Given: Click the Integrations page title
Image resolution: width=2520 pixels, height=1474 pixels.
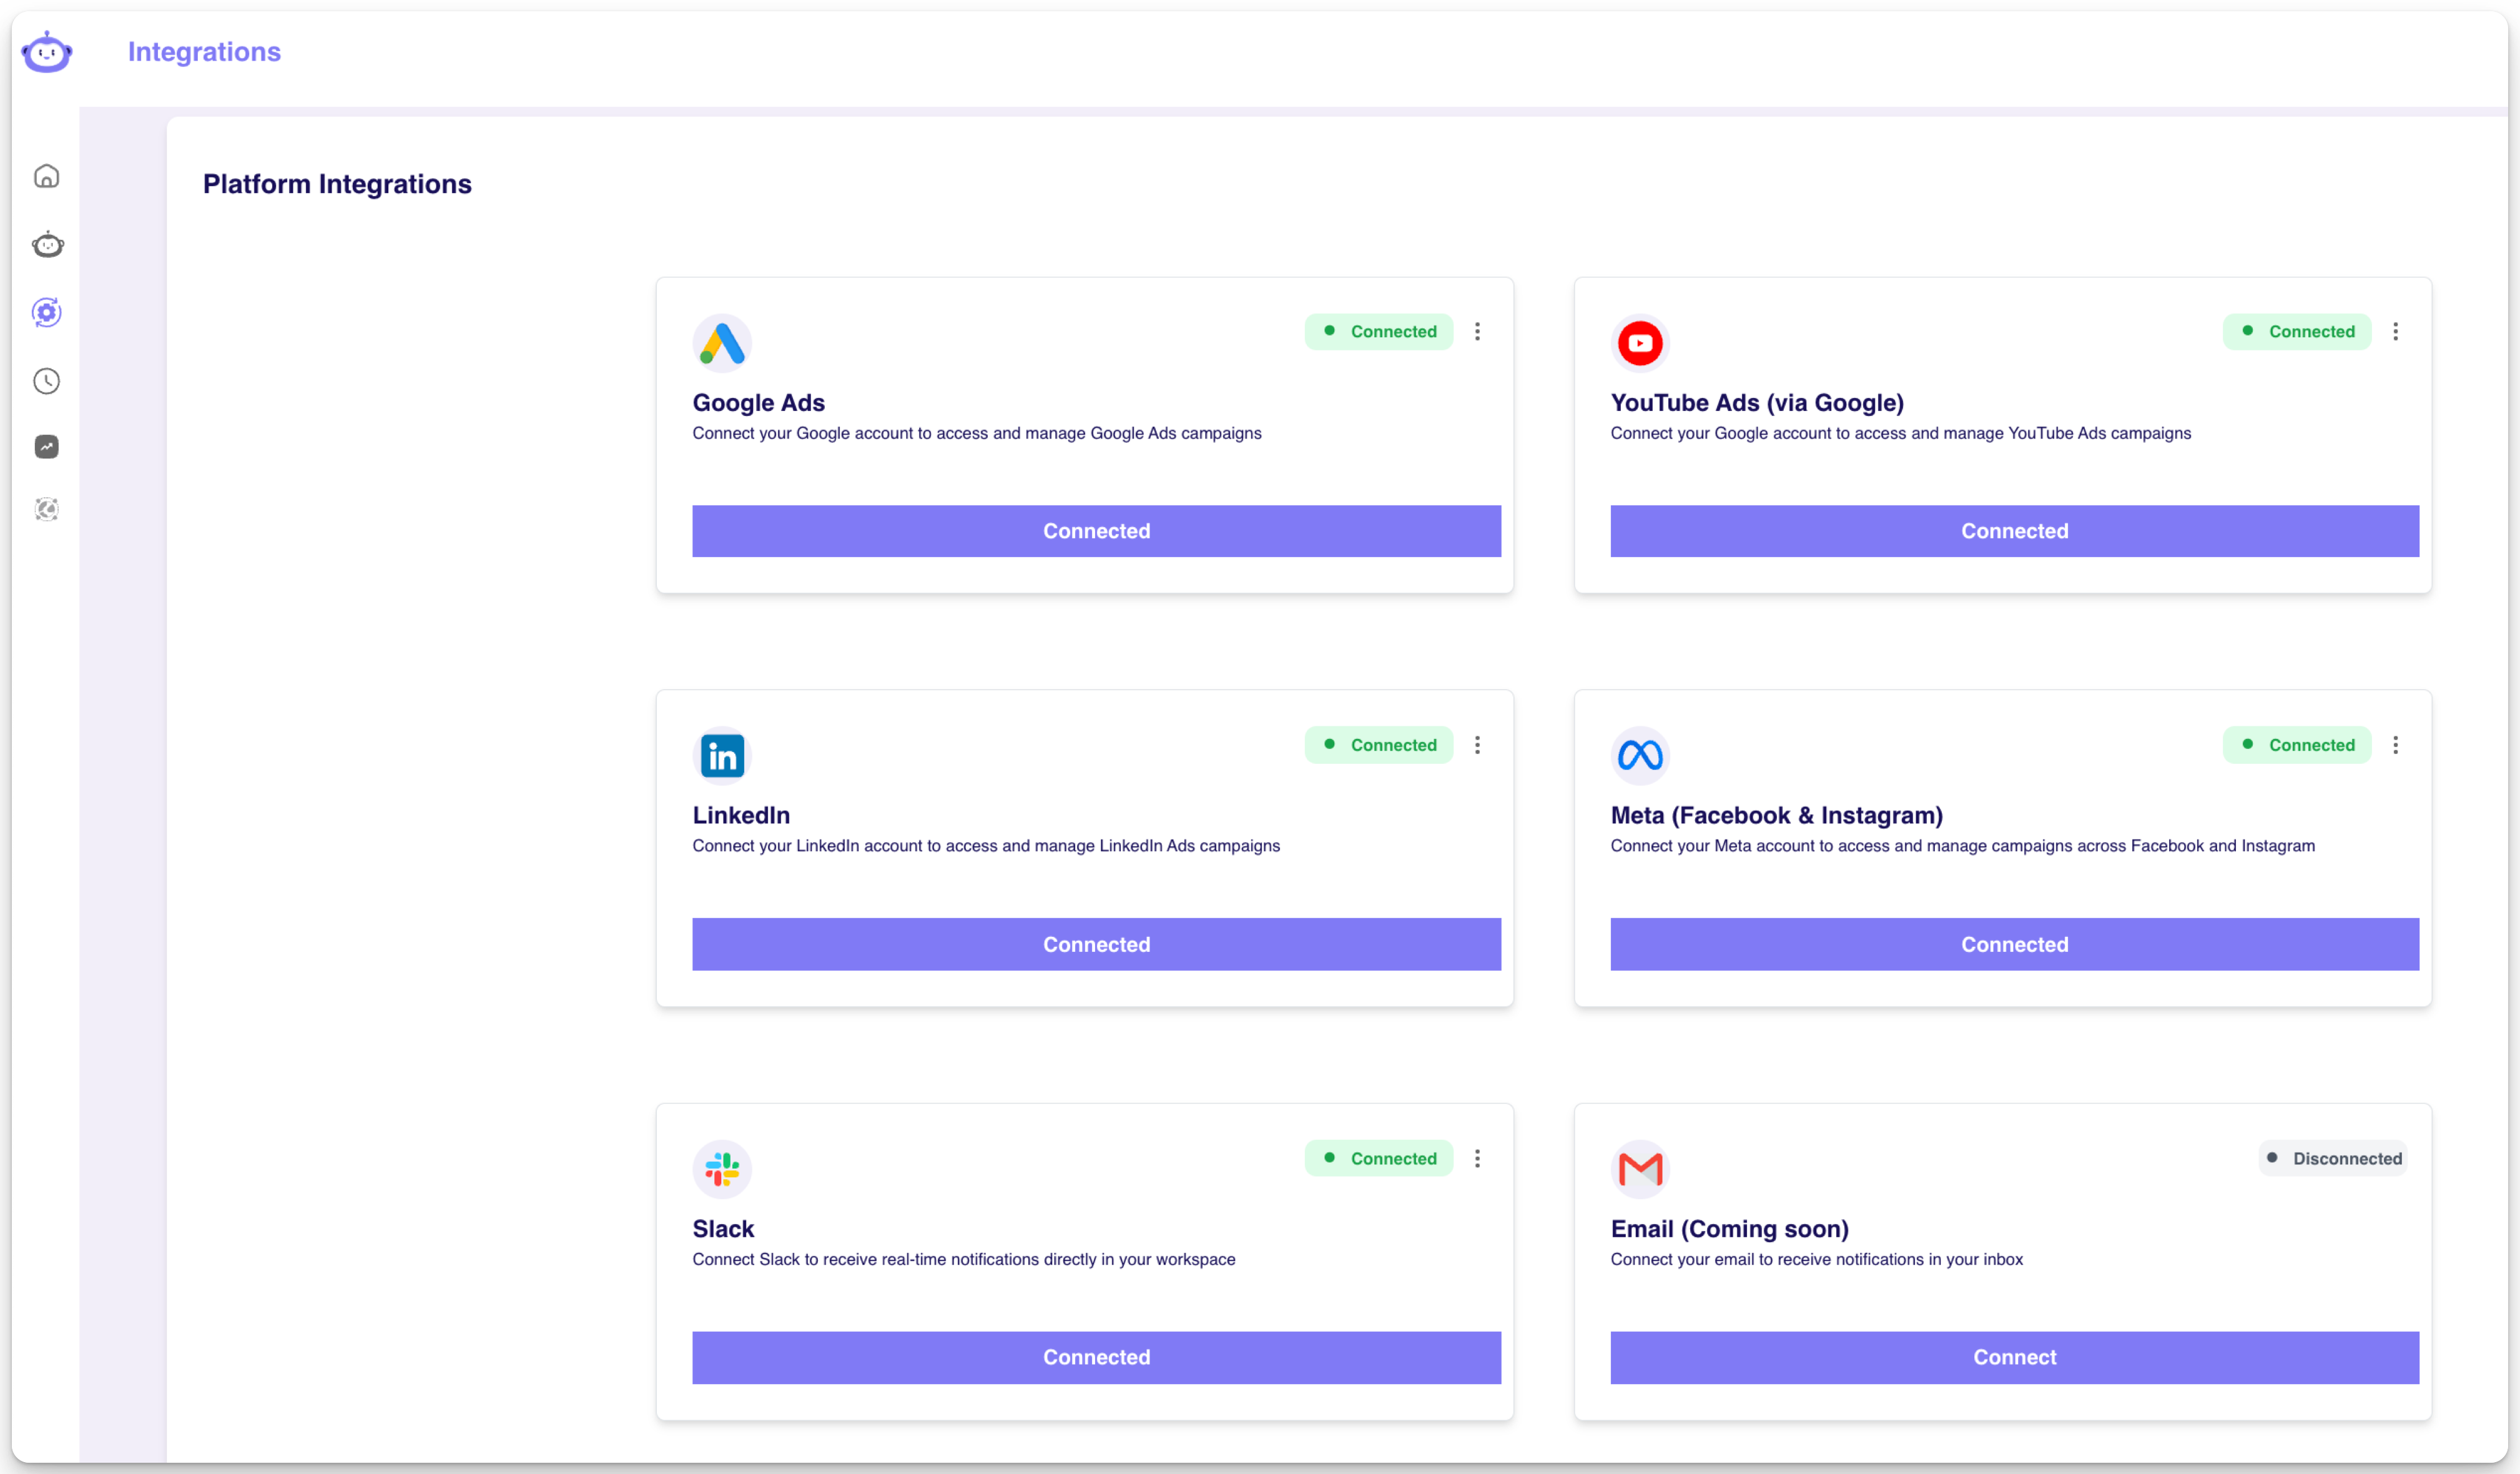Looking at the screenshot, I should (x=204, y=52).
